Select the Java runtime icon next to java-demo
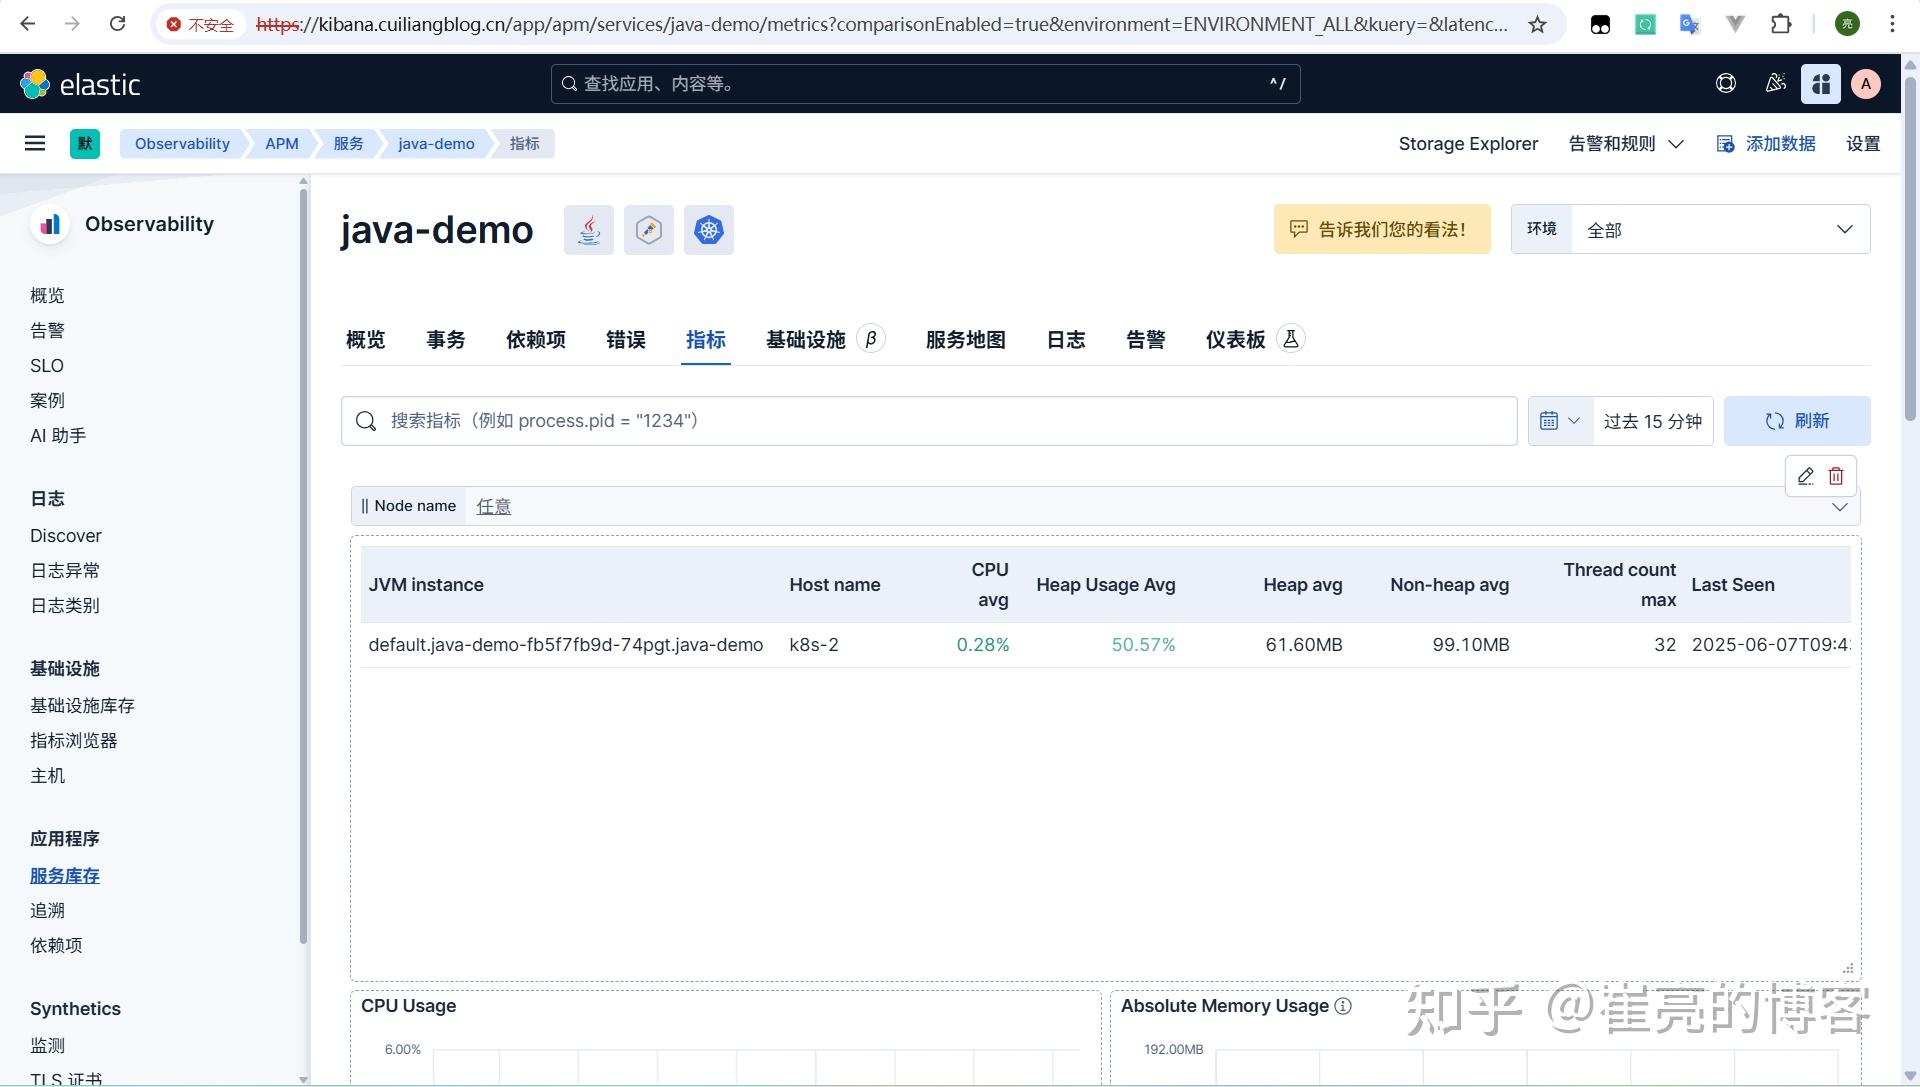This screenshot has width=1920, height=1087. coord(588,229)
